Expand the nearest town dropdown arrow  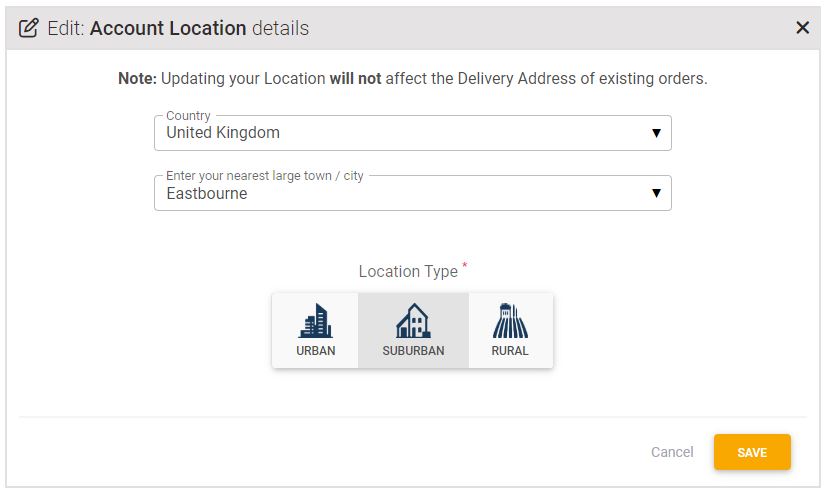(656, 193)
